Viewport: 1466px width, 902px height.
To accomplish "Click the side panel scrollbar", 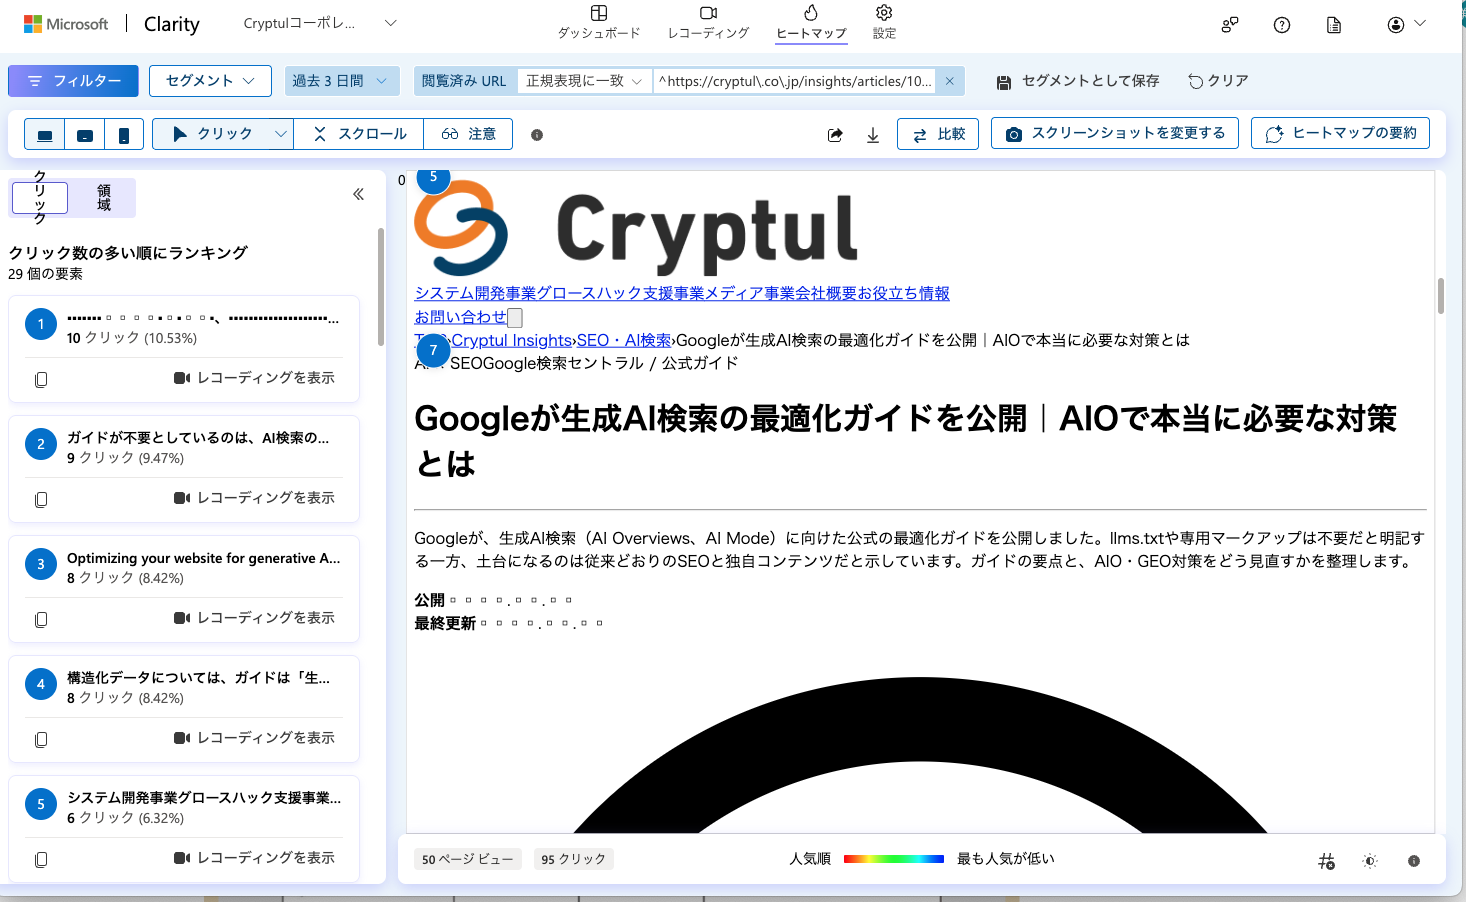I will 381,287.
